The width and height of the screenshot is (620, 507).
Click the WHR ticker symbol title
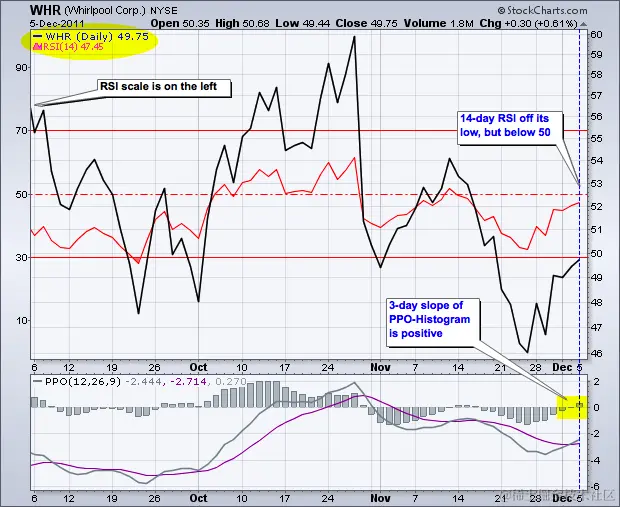pyautogui.click(x=45, y=10)
